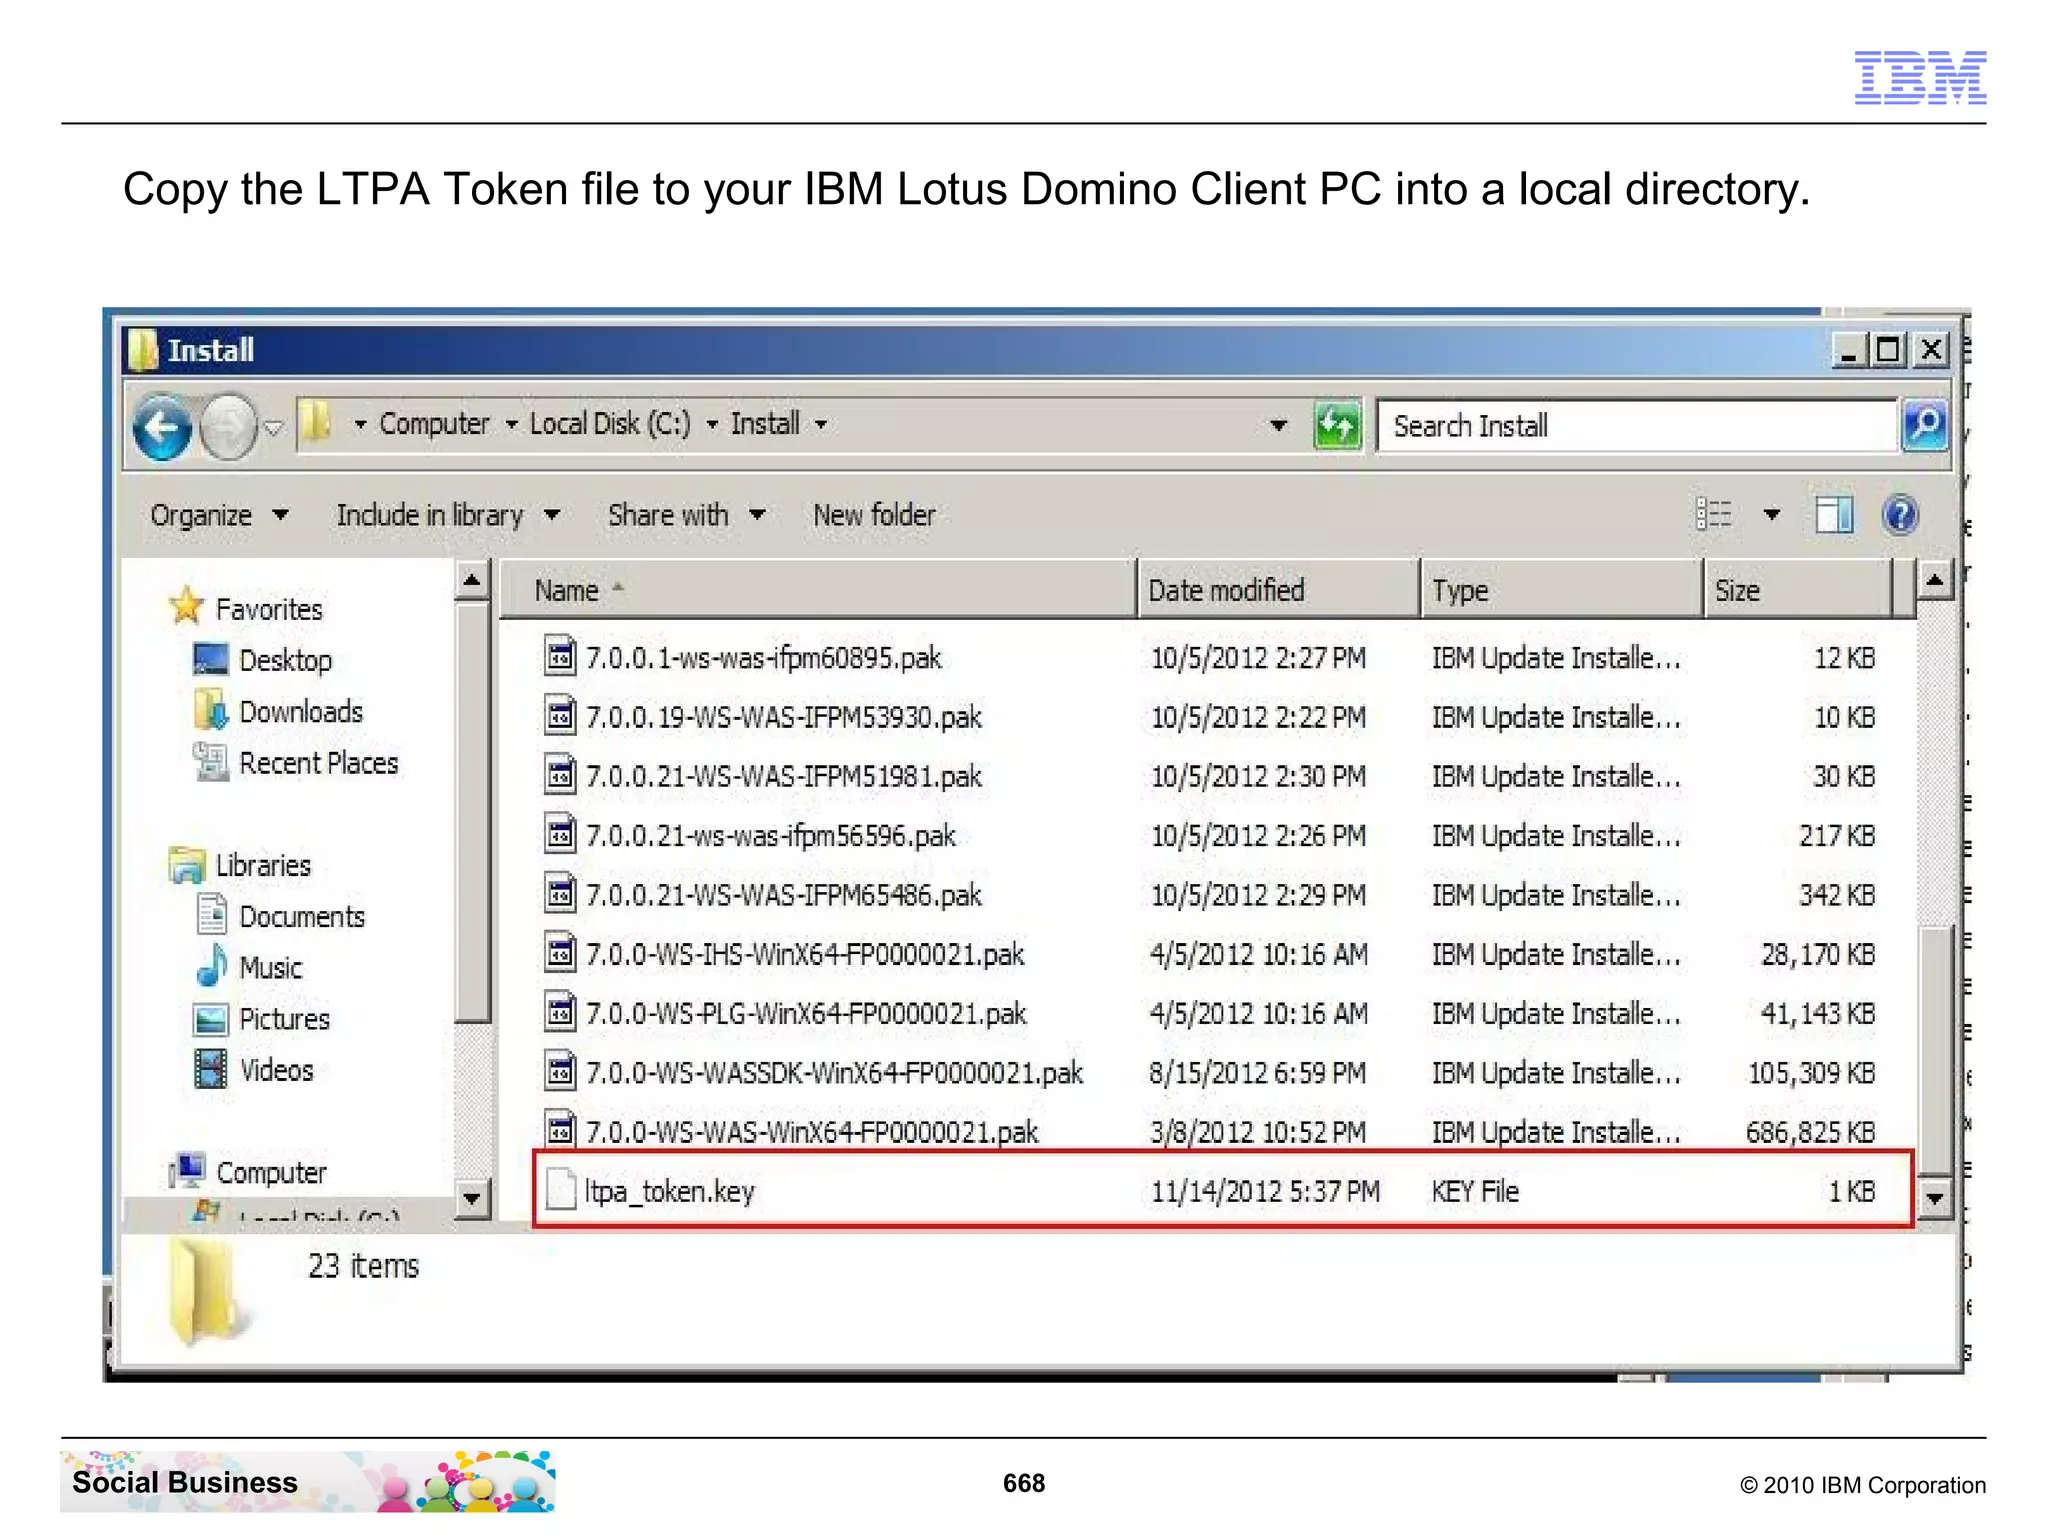Viewport: 2048px width, 1536px height.
Task: Click icon of 7.0.0.1-ws-was-ifpm60895.pak
Action: click(560, 657)
